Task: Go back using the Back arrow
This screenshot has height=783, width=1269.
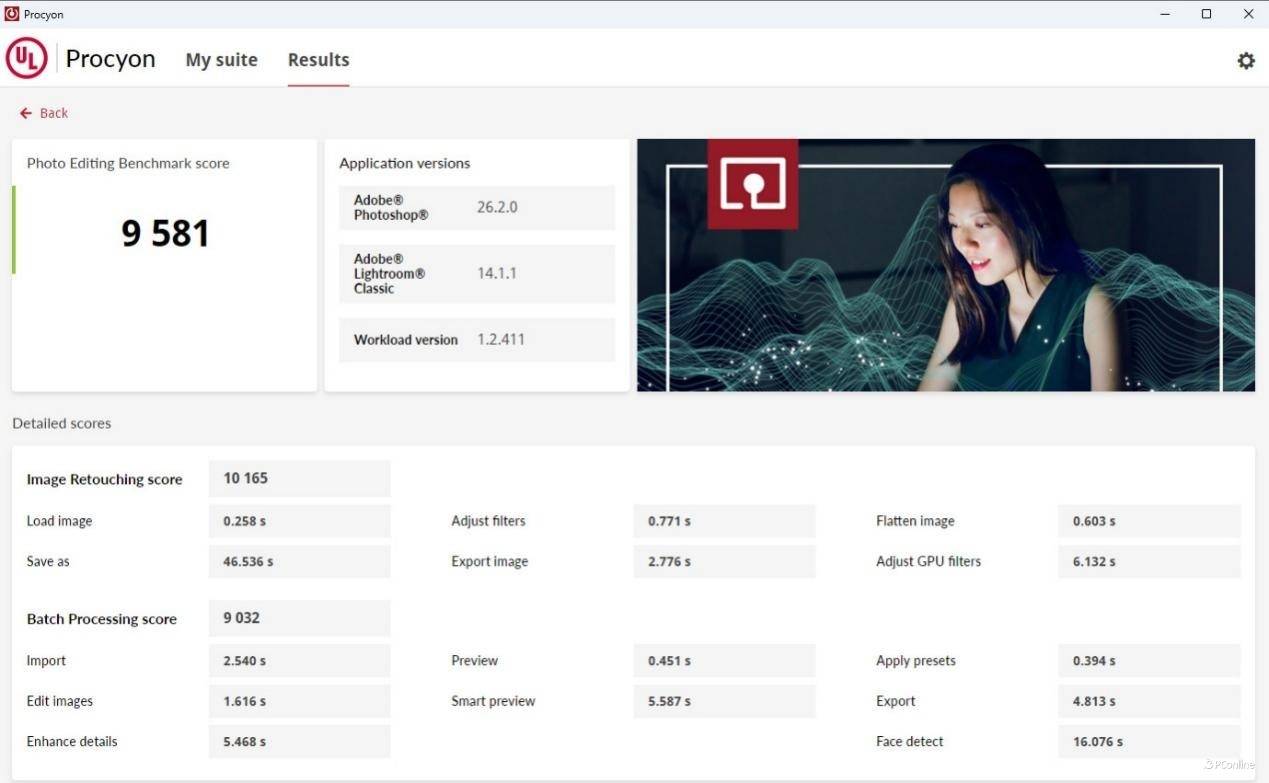Action: [44, 113]
